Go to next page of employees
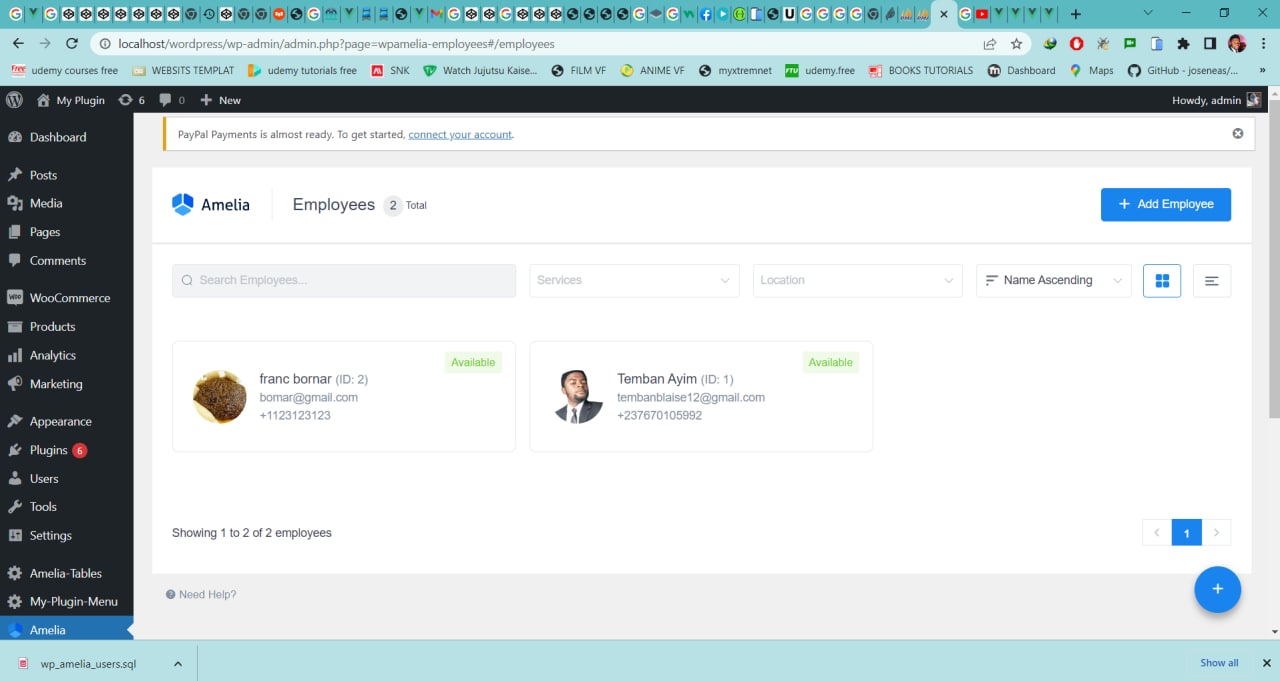This screenshot has height=681, width=1280. coord(1216,533)
